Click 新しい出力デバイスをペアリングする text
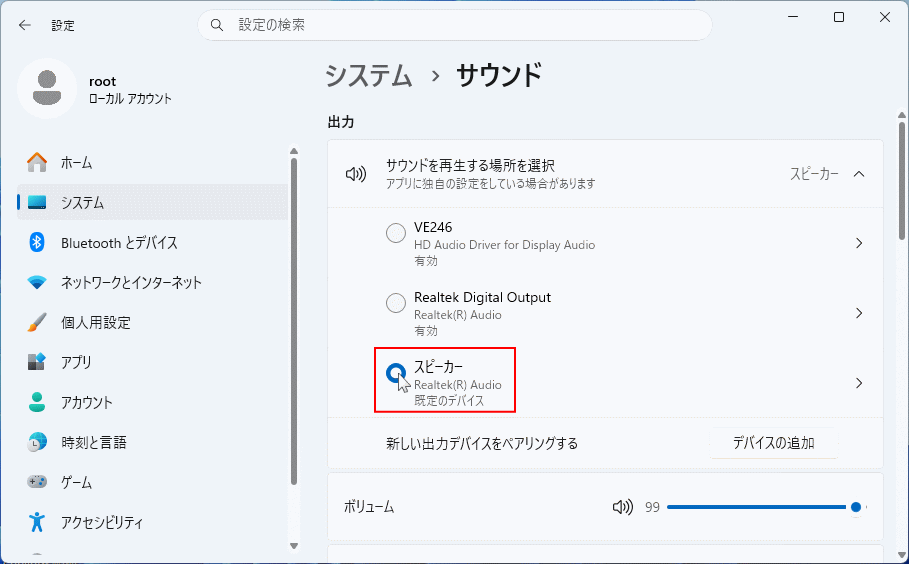Image resolution: width=909 pixels, height=564 pixels. [482, 443]
